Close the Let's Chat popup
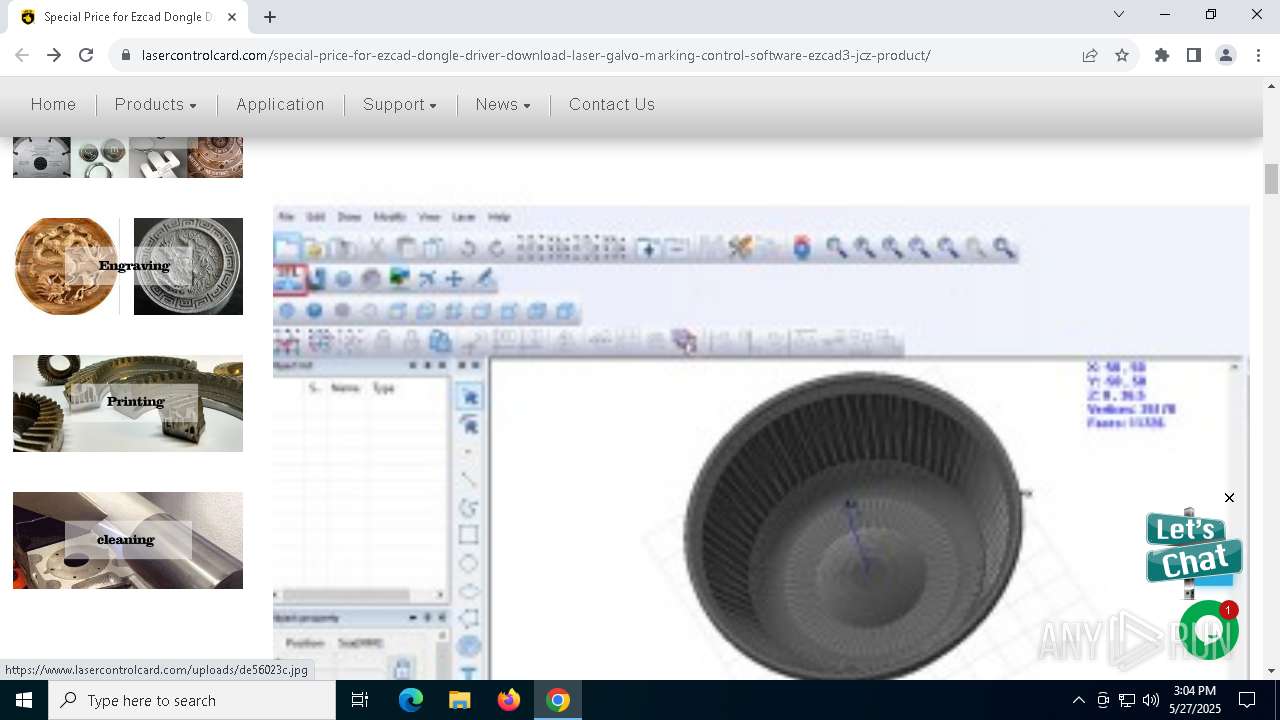1280x720 pixels. tap(1229, 498)
